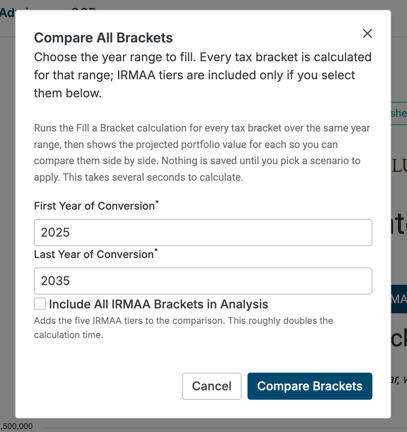The height and width of the screenshot is (432, 407).
Task: Click the Compare All Brackets dialog title
Action: point(103,38)
